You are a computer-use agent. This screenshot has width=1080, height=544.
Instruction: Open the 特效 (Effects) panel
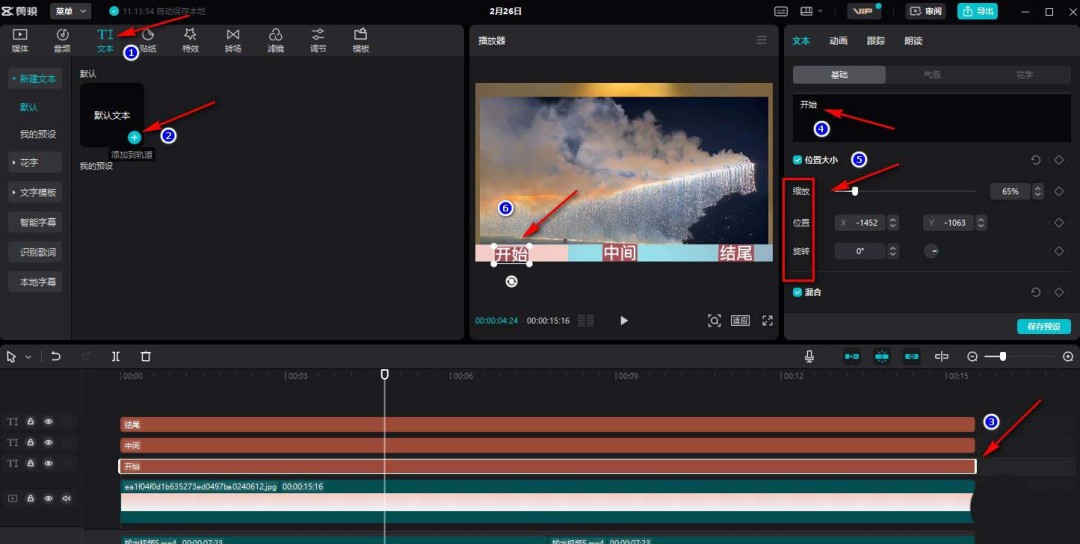(x=190, y=40)
